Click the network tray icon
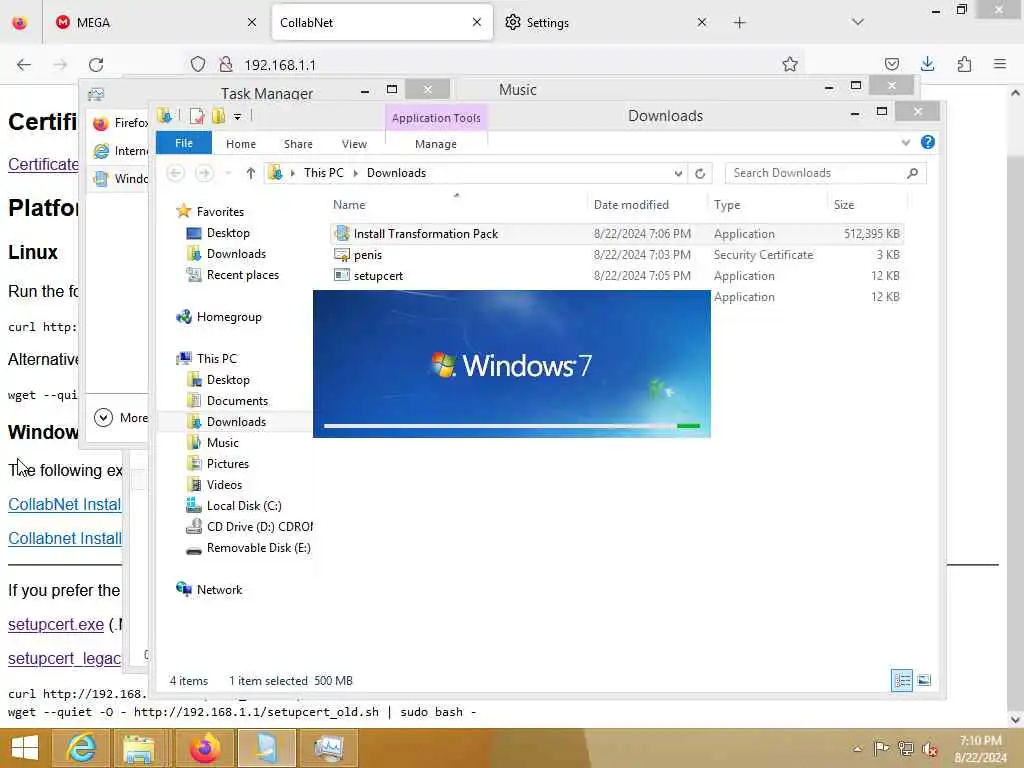This screenshot has width=1024, height=768. [x=905, y=748]
